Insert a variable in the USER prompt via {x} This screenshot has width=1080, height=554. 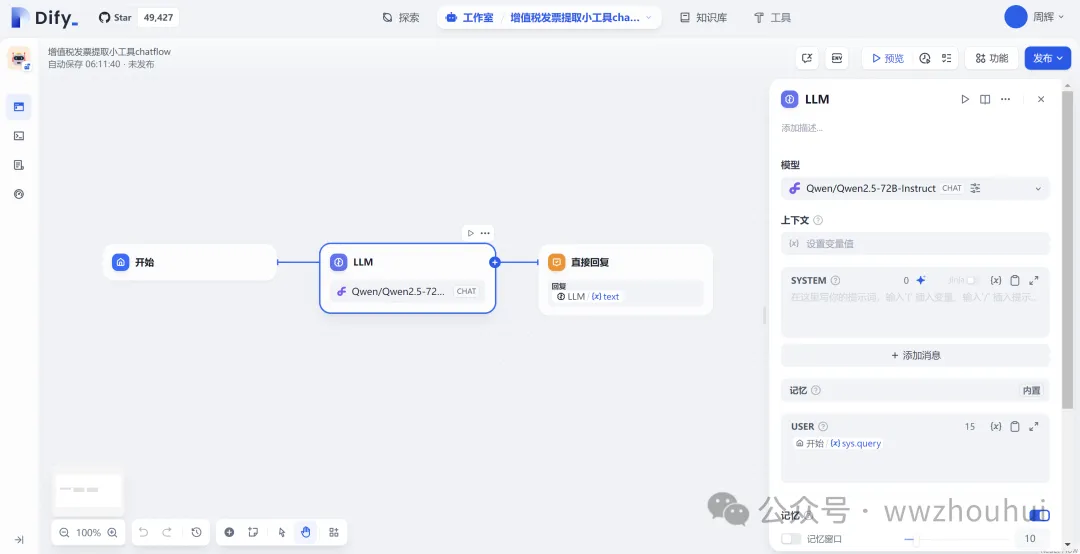(995, 427)
